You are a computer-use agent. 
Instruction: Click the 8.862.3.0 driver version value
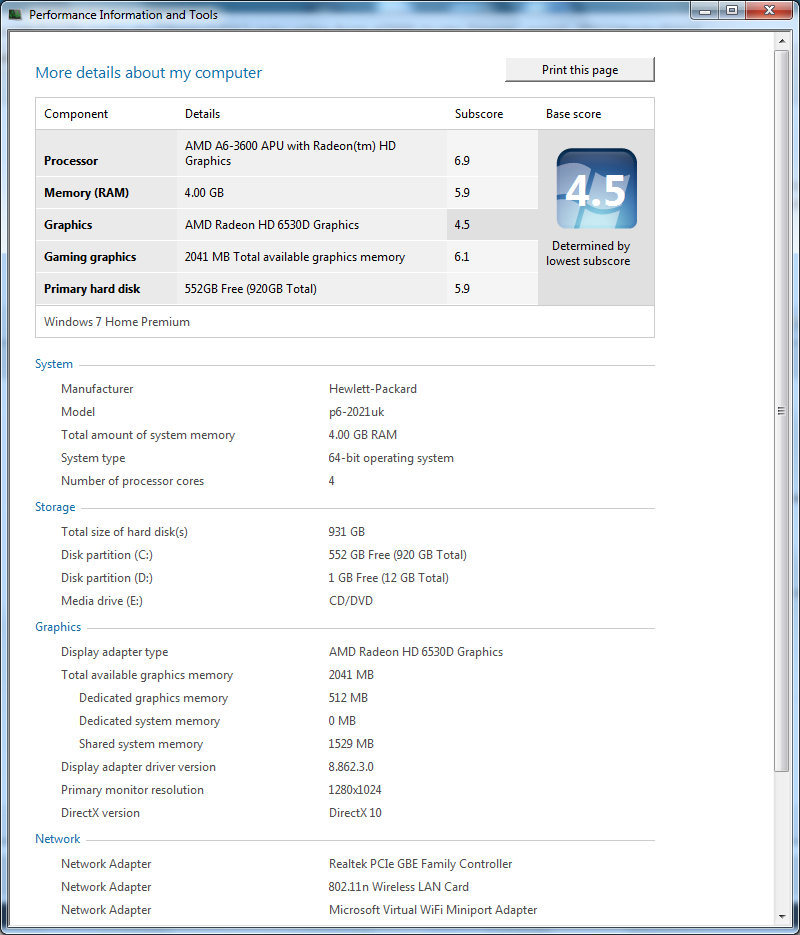click(351, 767)
